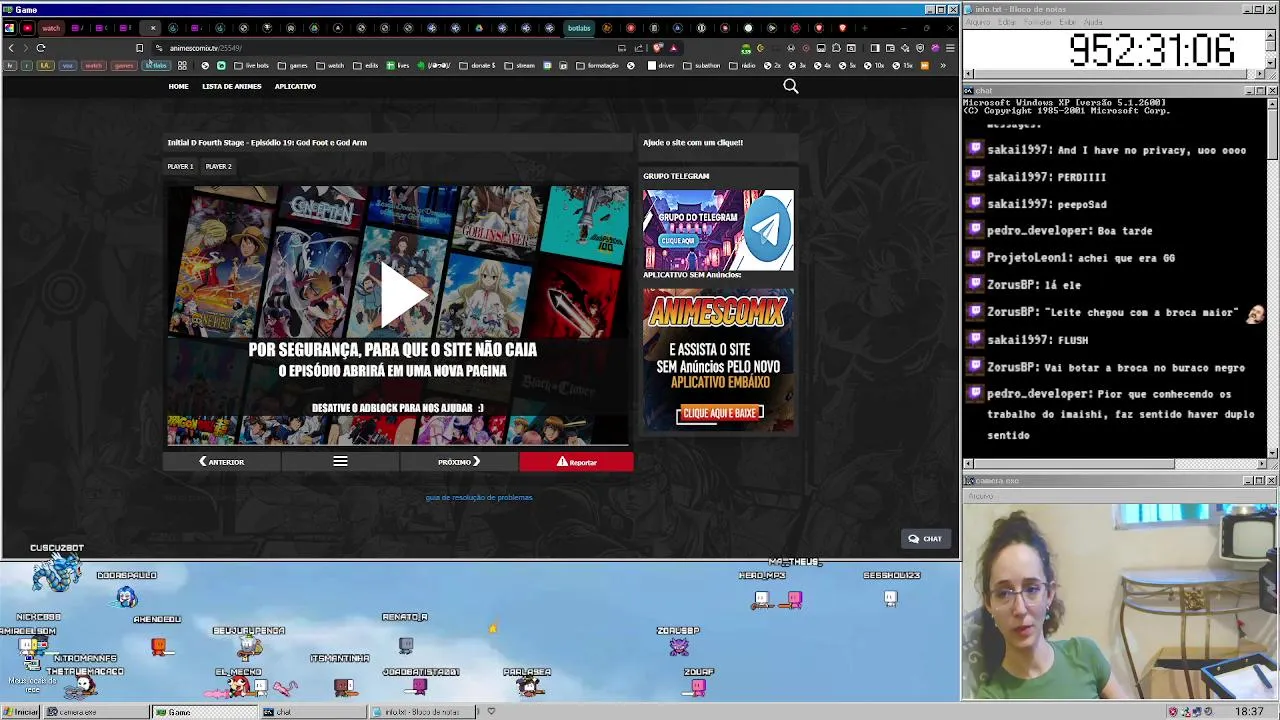The image size is (1280, 720).
Task: Open the site information icon in the address bar
Action: pyautogui.click(x=159, y=48)
